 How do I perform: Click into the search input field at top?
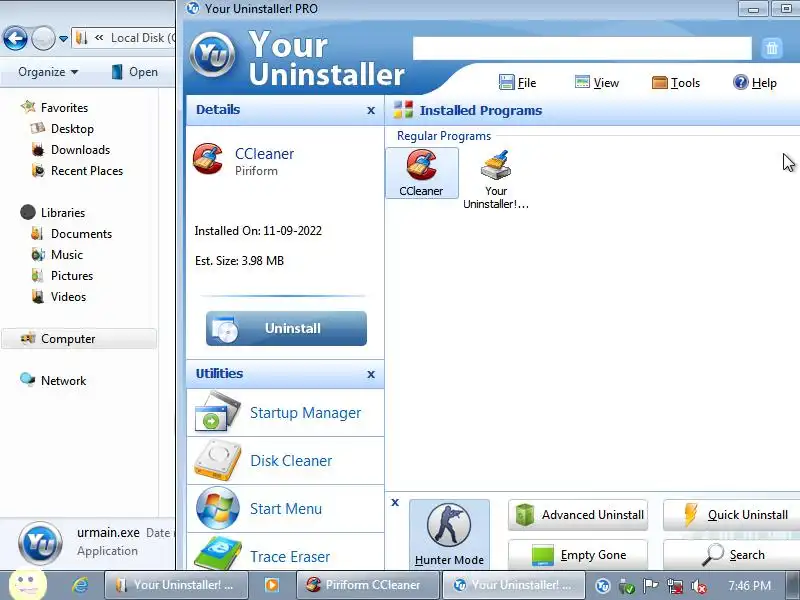[582, 48]
